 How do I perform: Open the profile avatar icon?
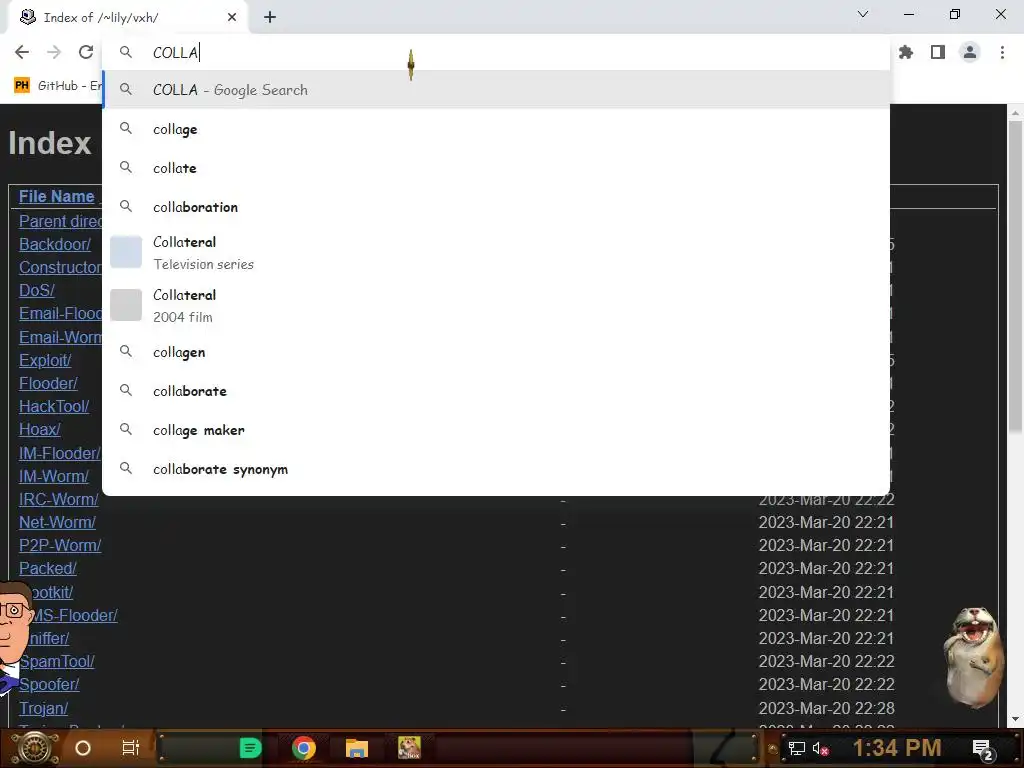(970, 52)
